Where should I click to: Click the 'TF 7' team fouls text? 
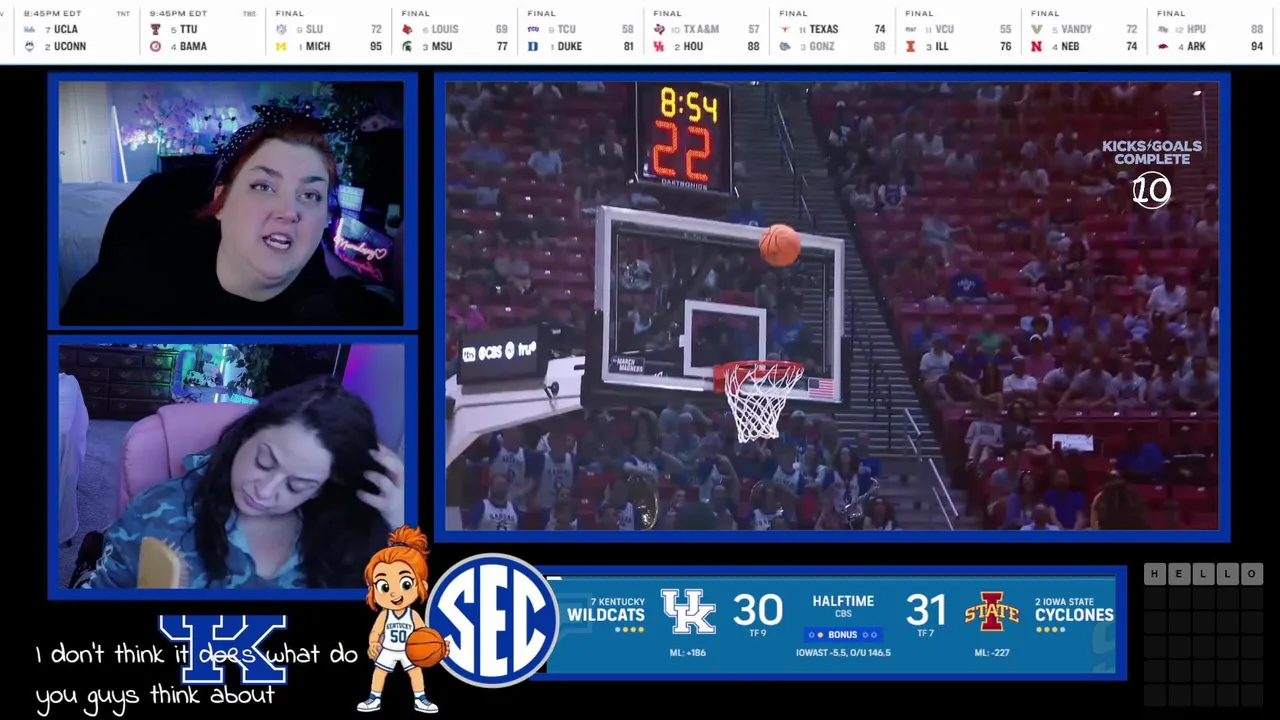point(926,633)
